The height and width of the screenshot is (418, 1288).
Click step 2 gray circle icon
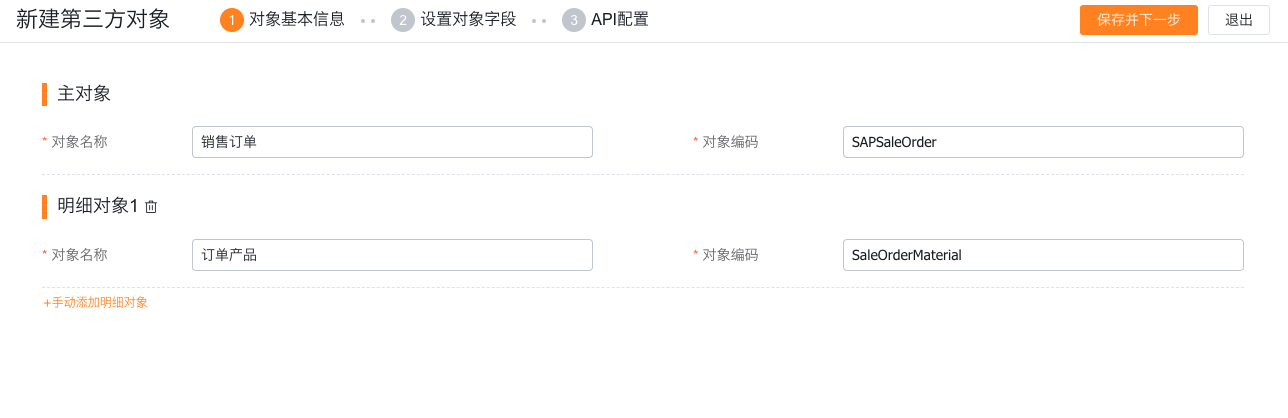pyautogui.click(x=403, y=20)
